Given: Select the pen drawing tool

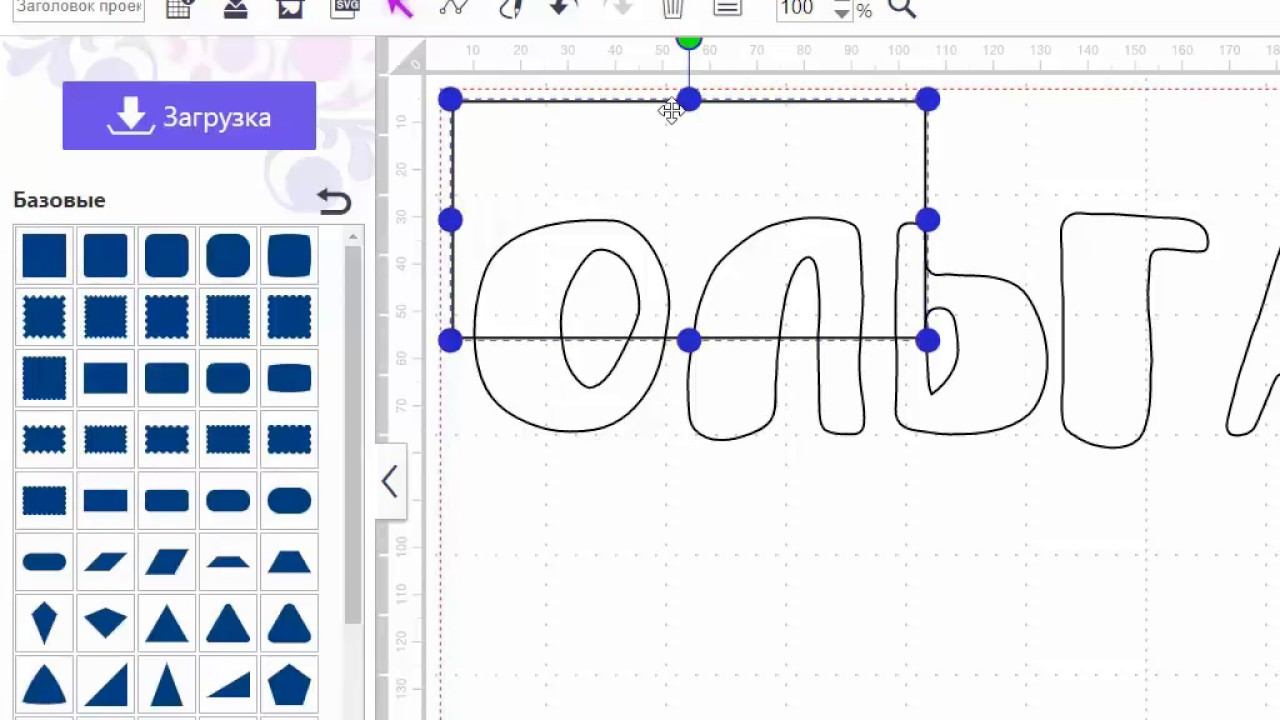Looking at the screenshot, I should [509, 8].
